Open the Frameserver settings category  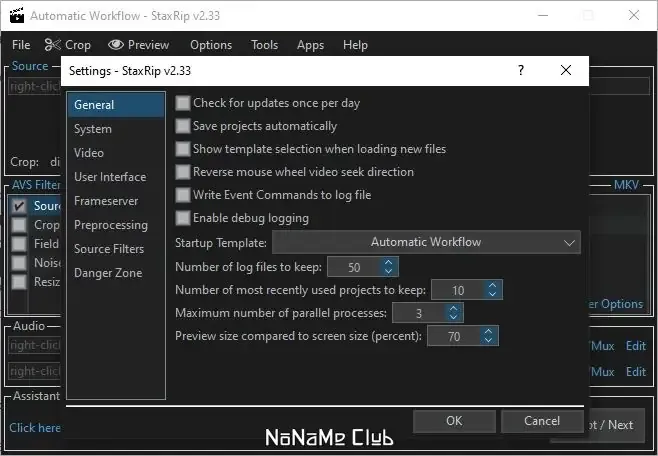tap(116, 201)
